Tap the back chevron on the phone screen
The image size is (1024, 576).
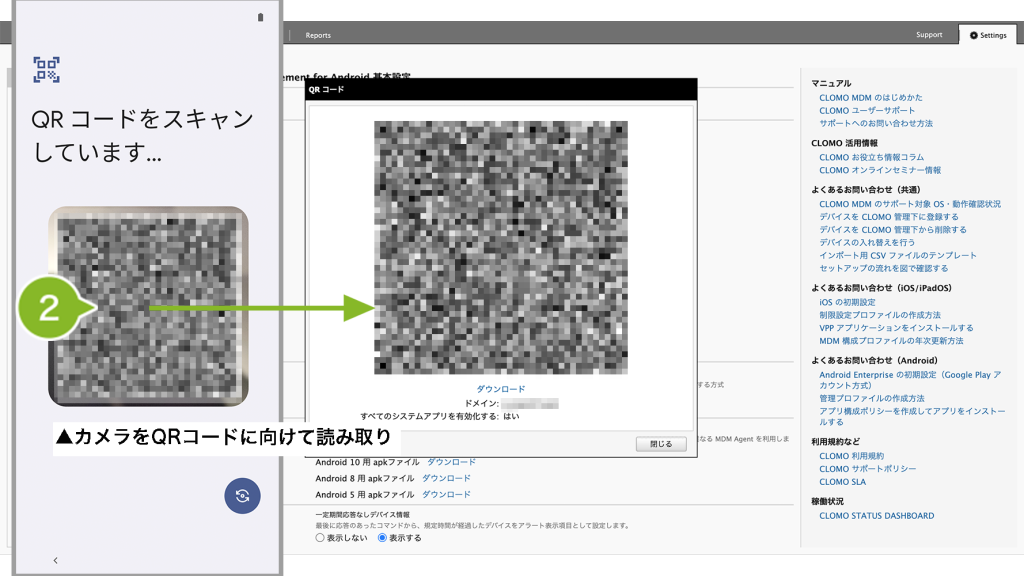(56, 560)
